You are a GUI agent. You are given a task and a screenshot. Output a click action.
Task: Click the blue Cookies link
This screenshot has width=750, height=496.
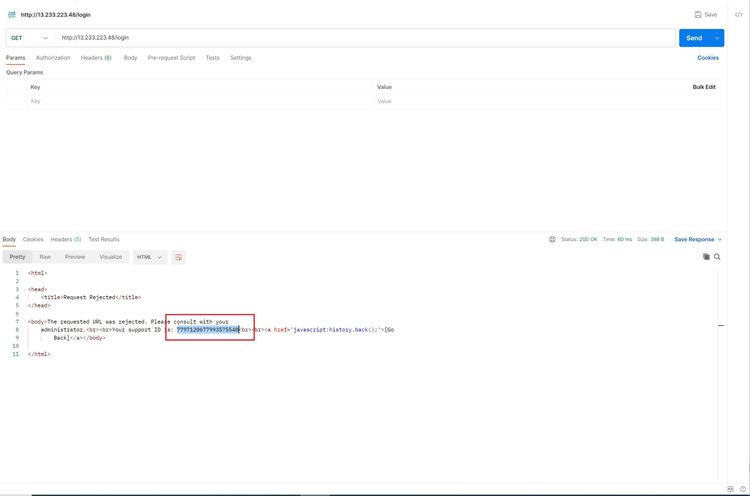[708, 58]
